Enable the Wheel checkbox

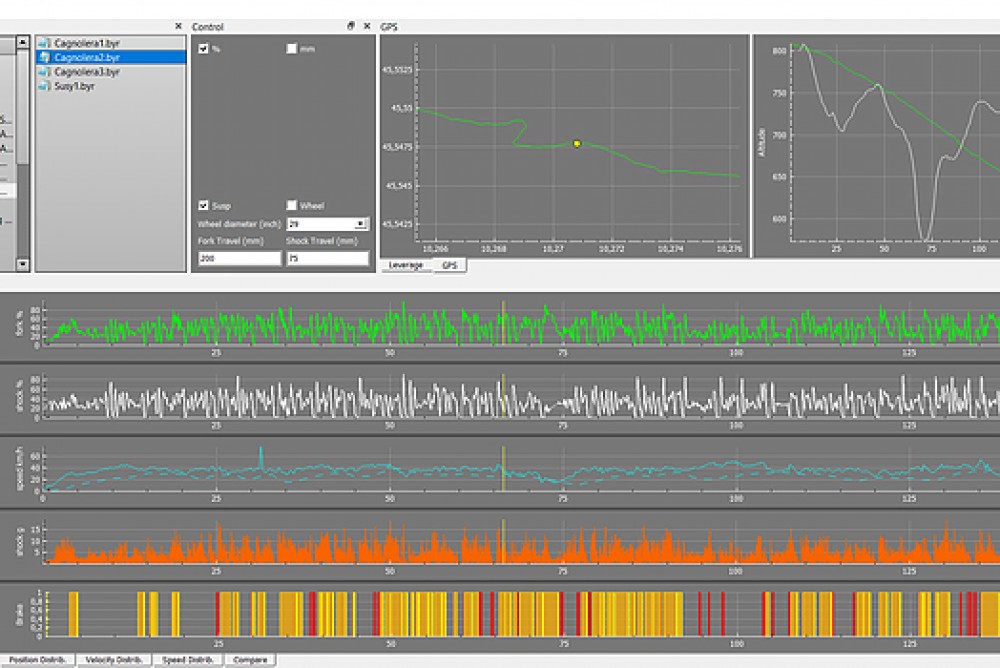(292, 206)
